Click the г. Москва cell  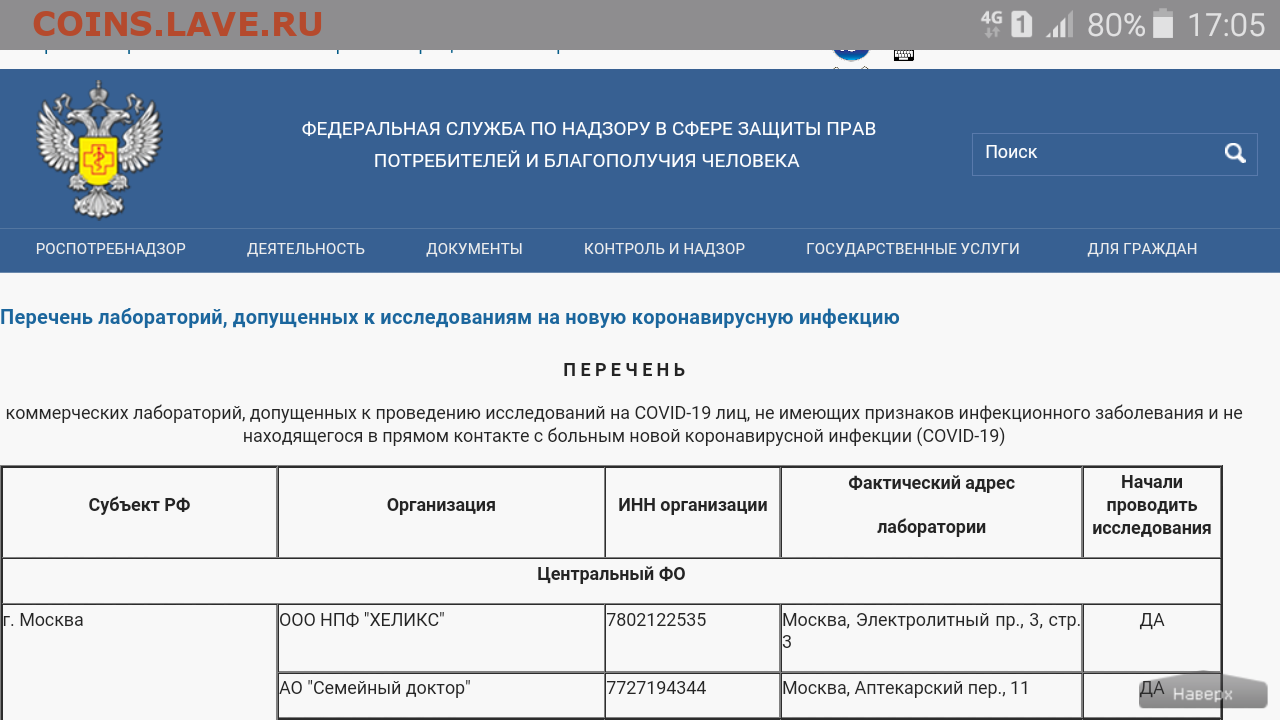139,662
